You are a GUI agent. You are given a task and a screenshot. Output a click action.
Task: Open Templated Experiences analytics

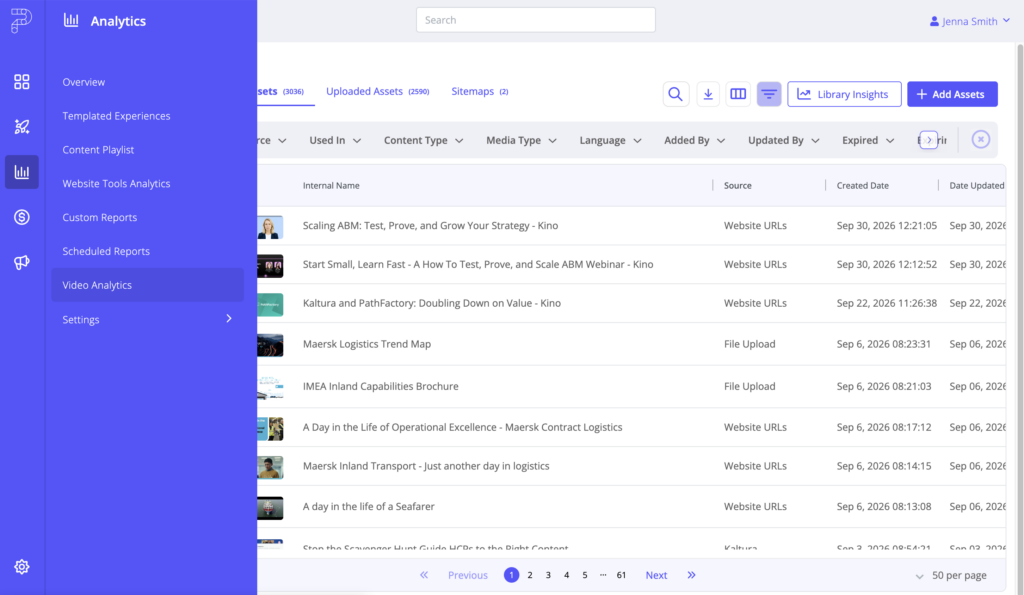(116, 116)
